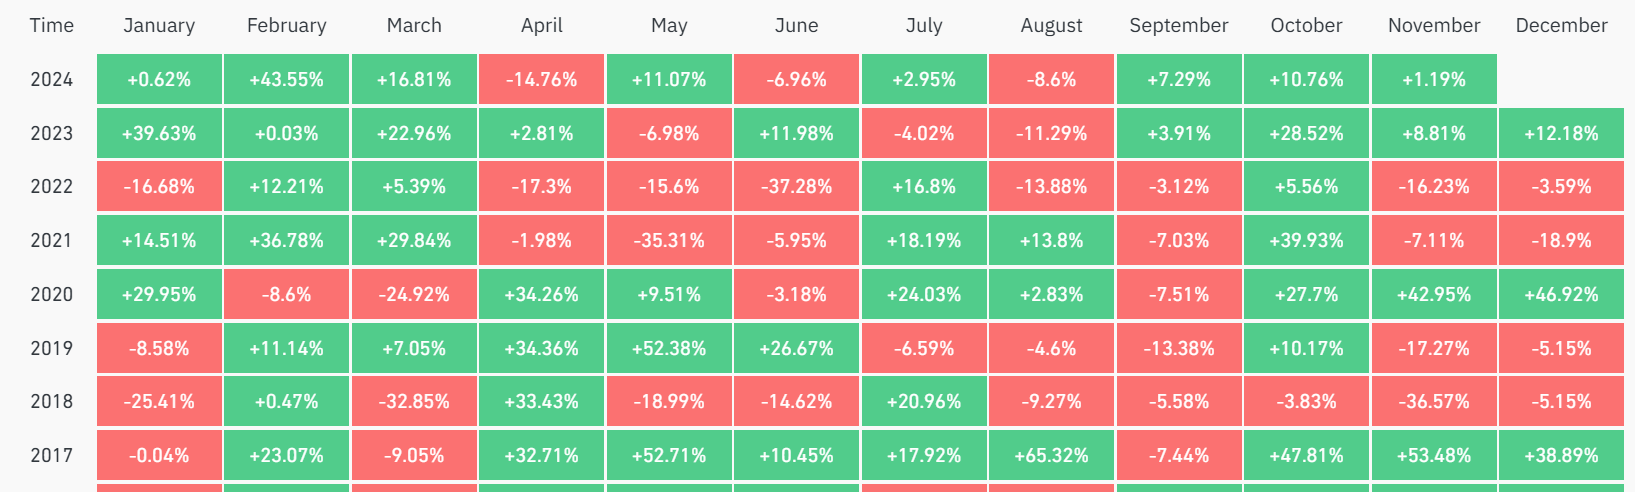Click October 2021 cell showing +39.93%
Image resolution: width=1635 pixels, height=492 pixels.
1306,241
